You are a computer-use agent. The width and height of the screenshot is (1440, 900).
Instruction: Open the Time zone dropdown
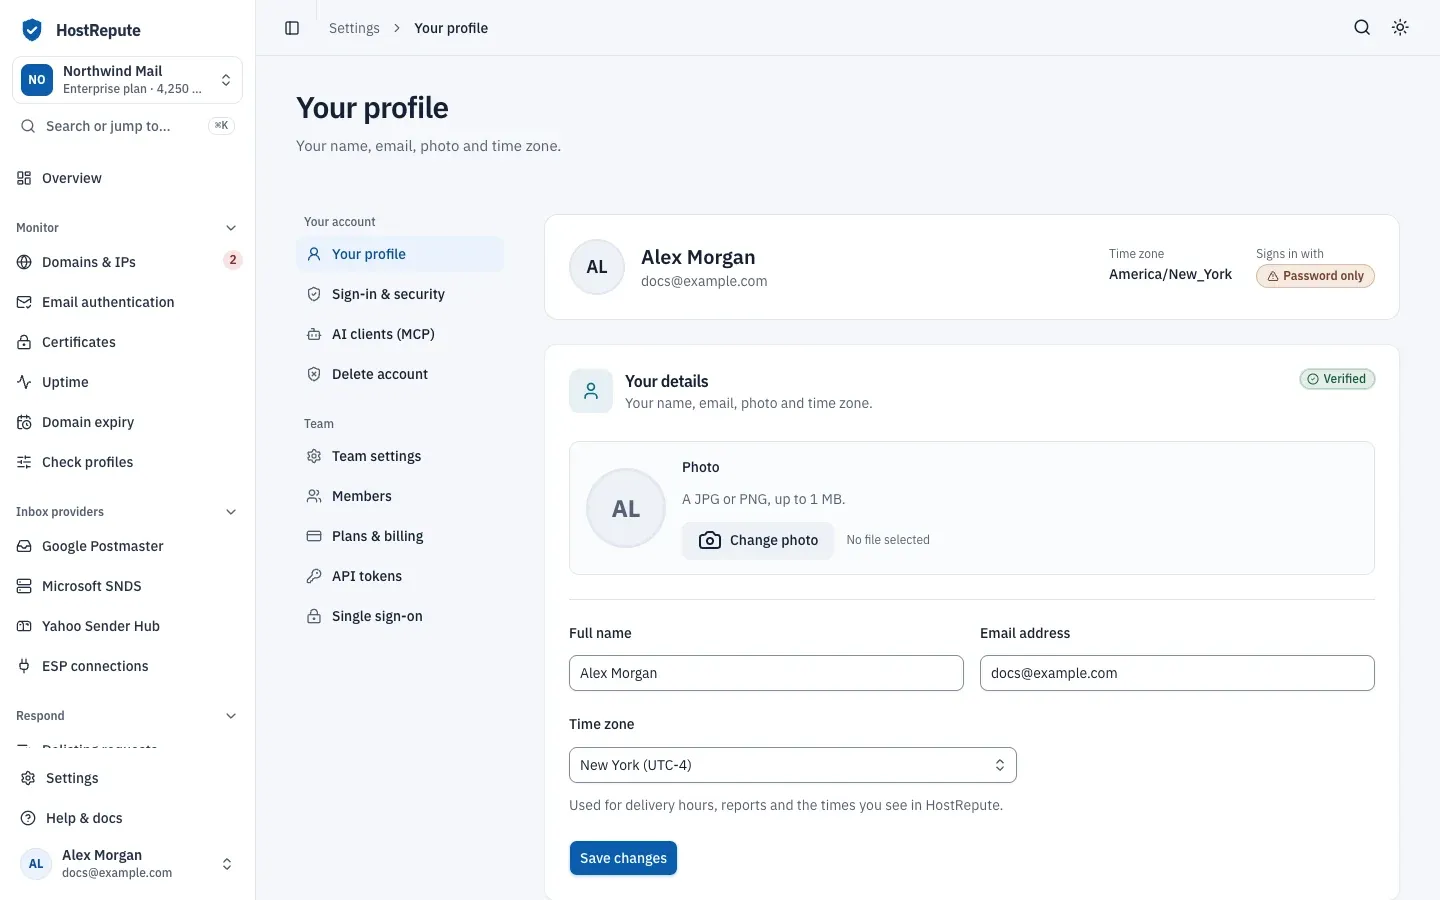pos(793,765)
